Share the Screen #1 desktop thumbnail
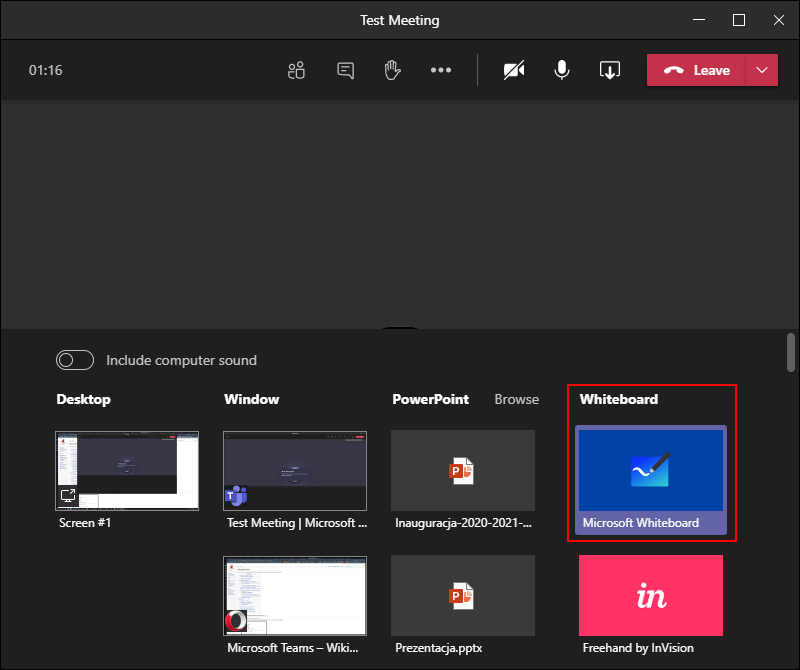 click(x=127, y=471)
